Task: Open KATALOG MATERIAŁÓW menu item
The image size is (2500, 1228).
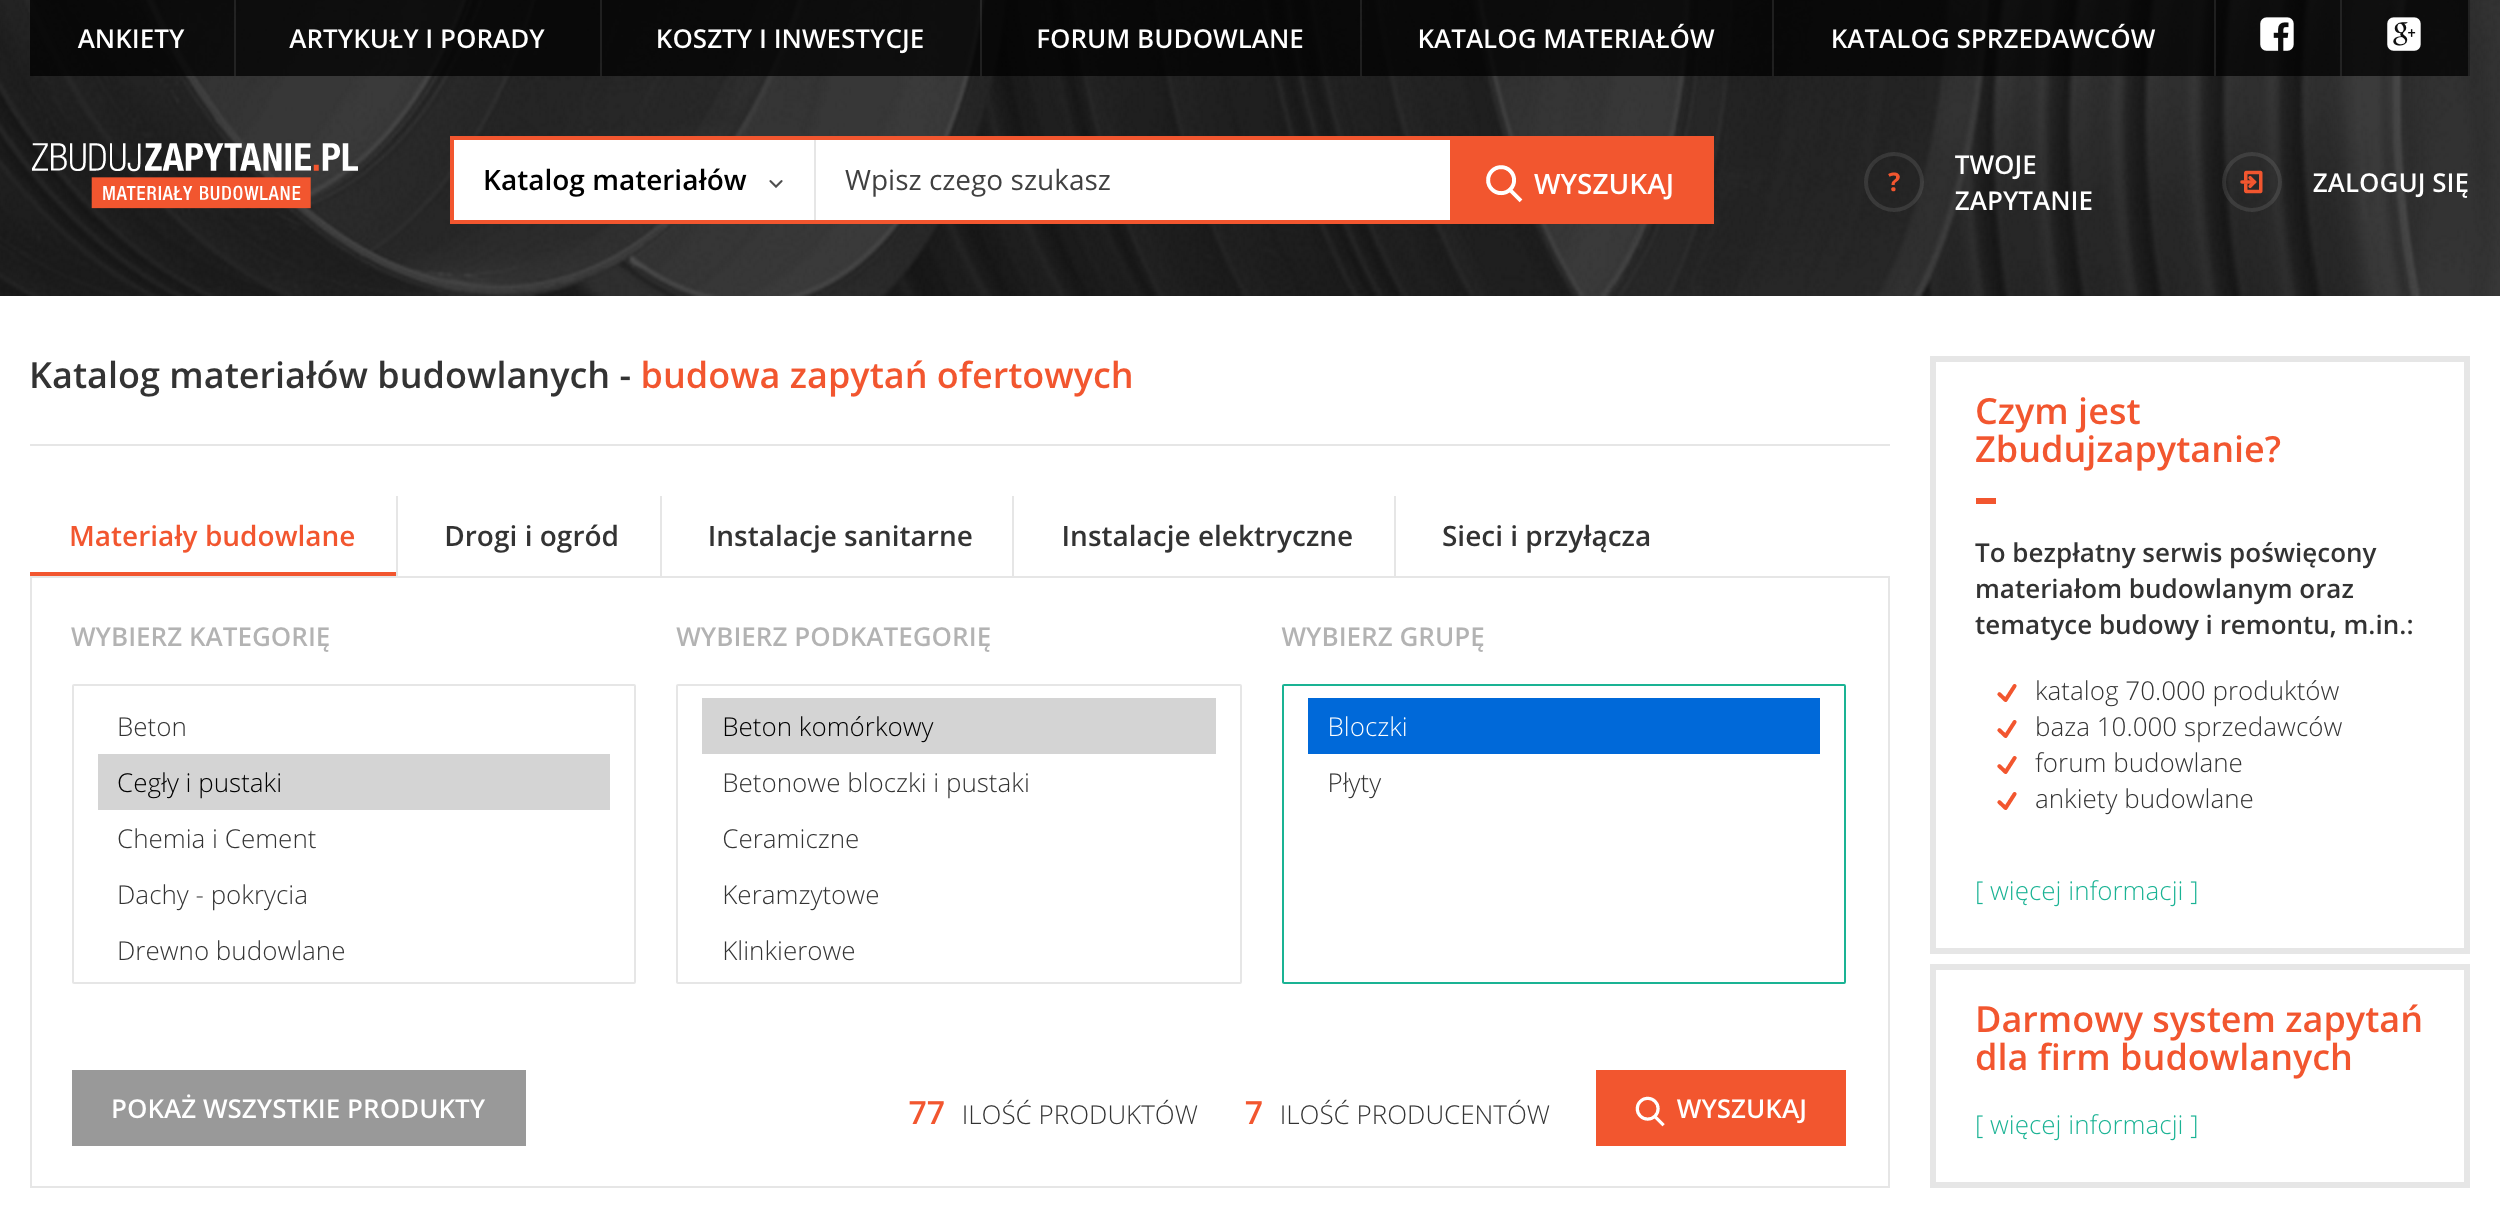Action: [x=1566, y=38]
